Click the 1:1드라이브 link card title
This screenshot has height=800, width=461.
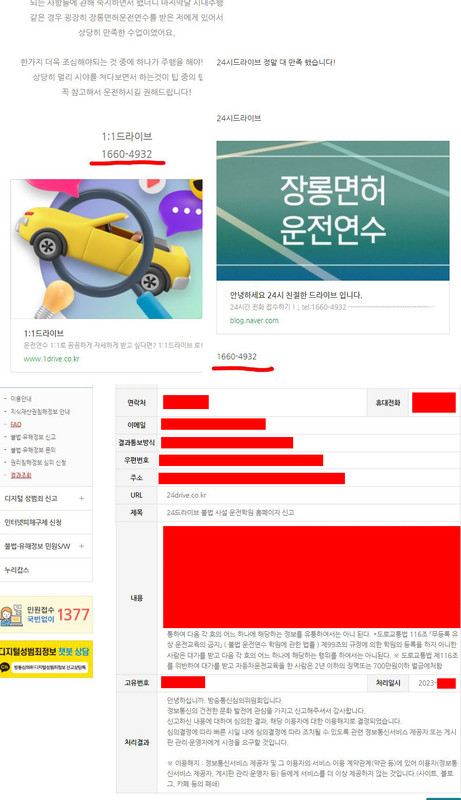point(44,333)
